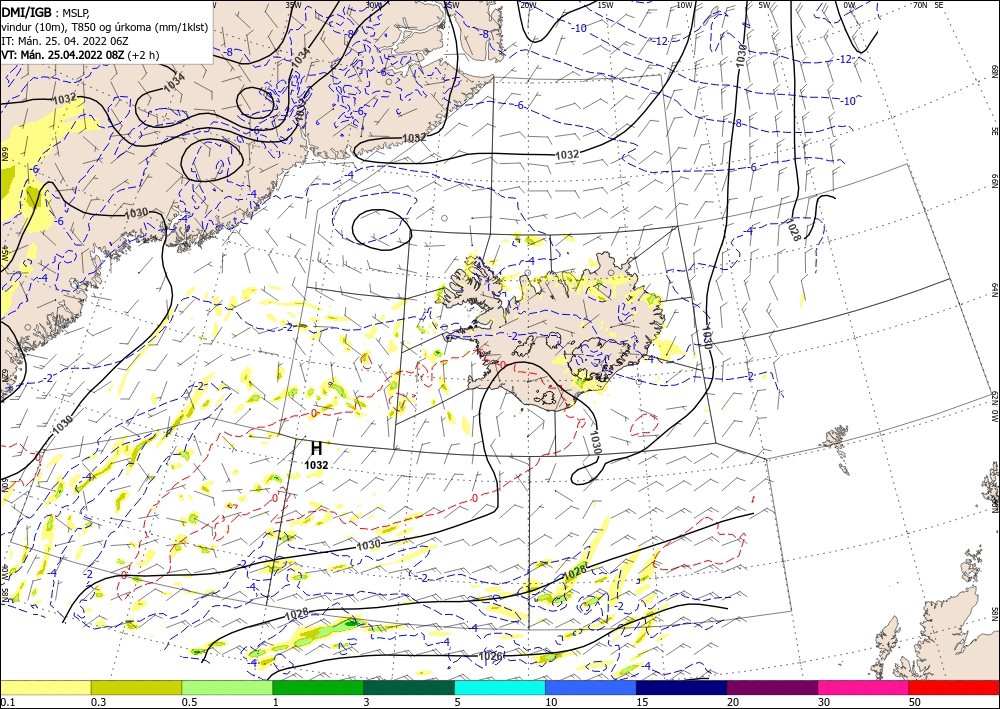Select the green 1 mm legend swatch
This screenshot has width=1000, height=709.
(x=318, y=687)
